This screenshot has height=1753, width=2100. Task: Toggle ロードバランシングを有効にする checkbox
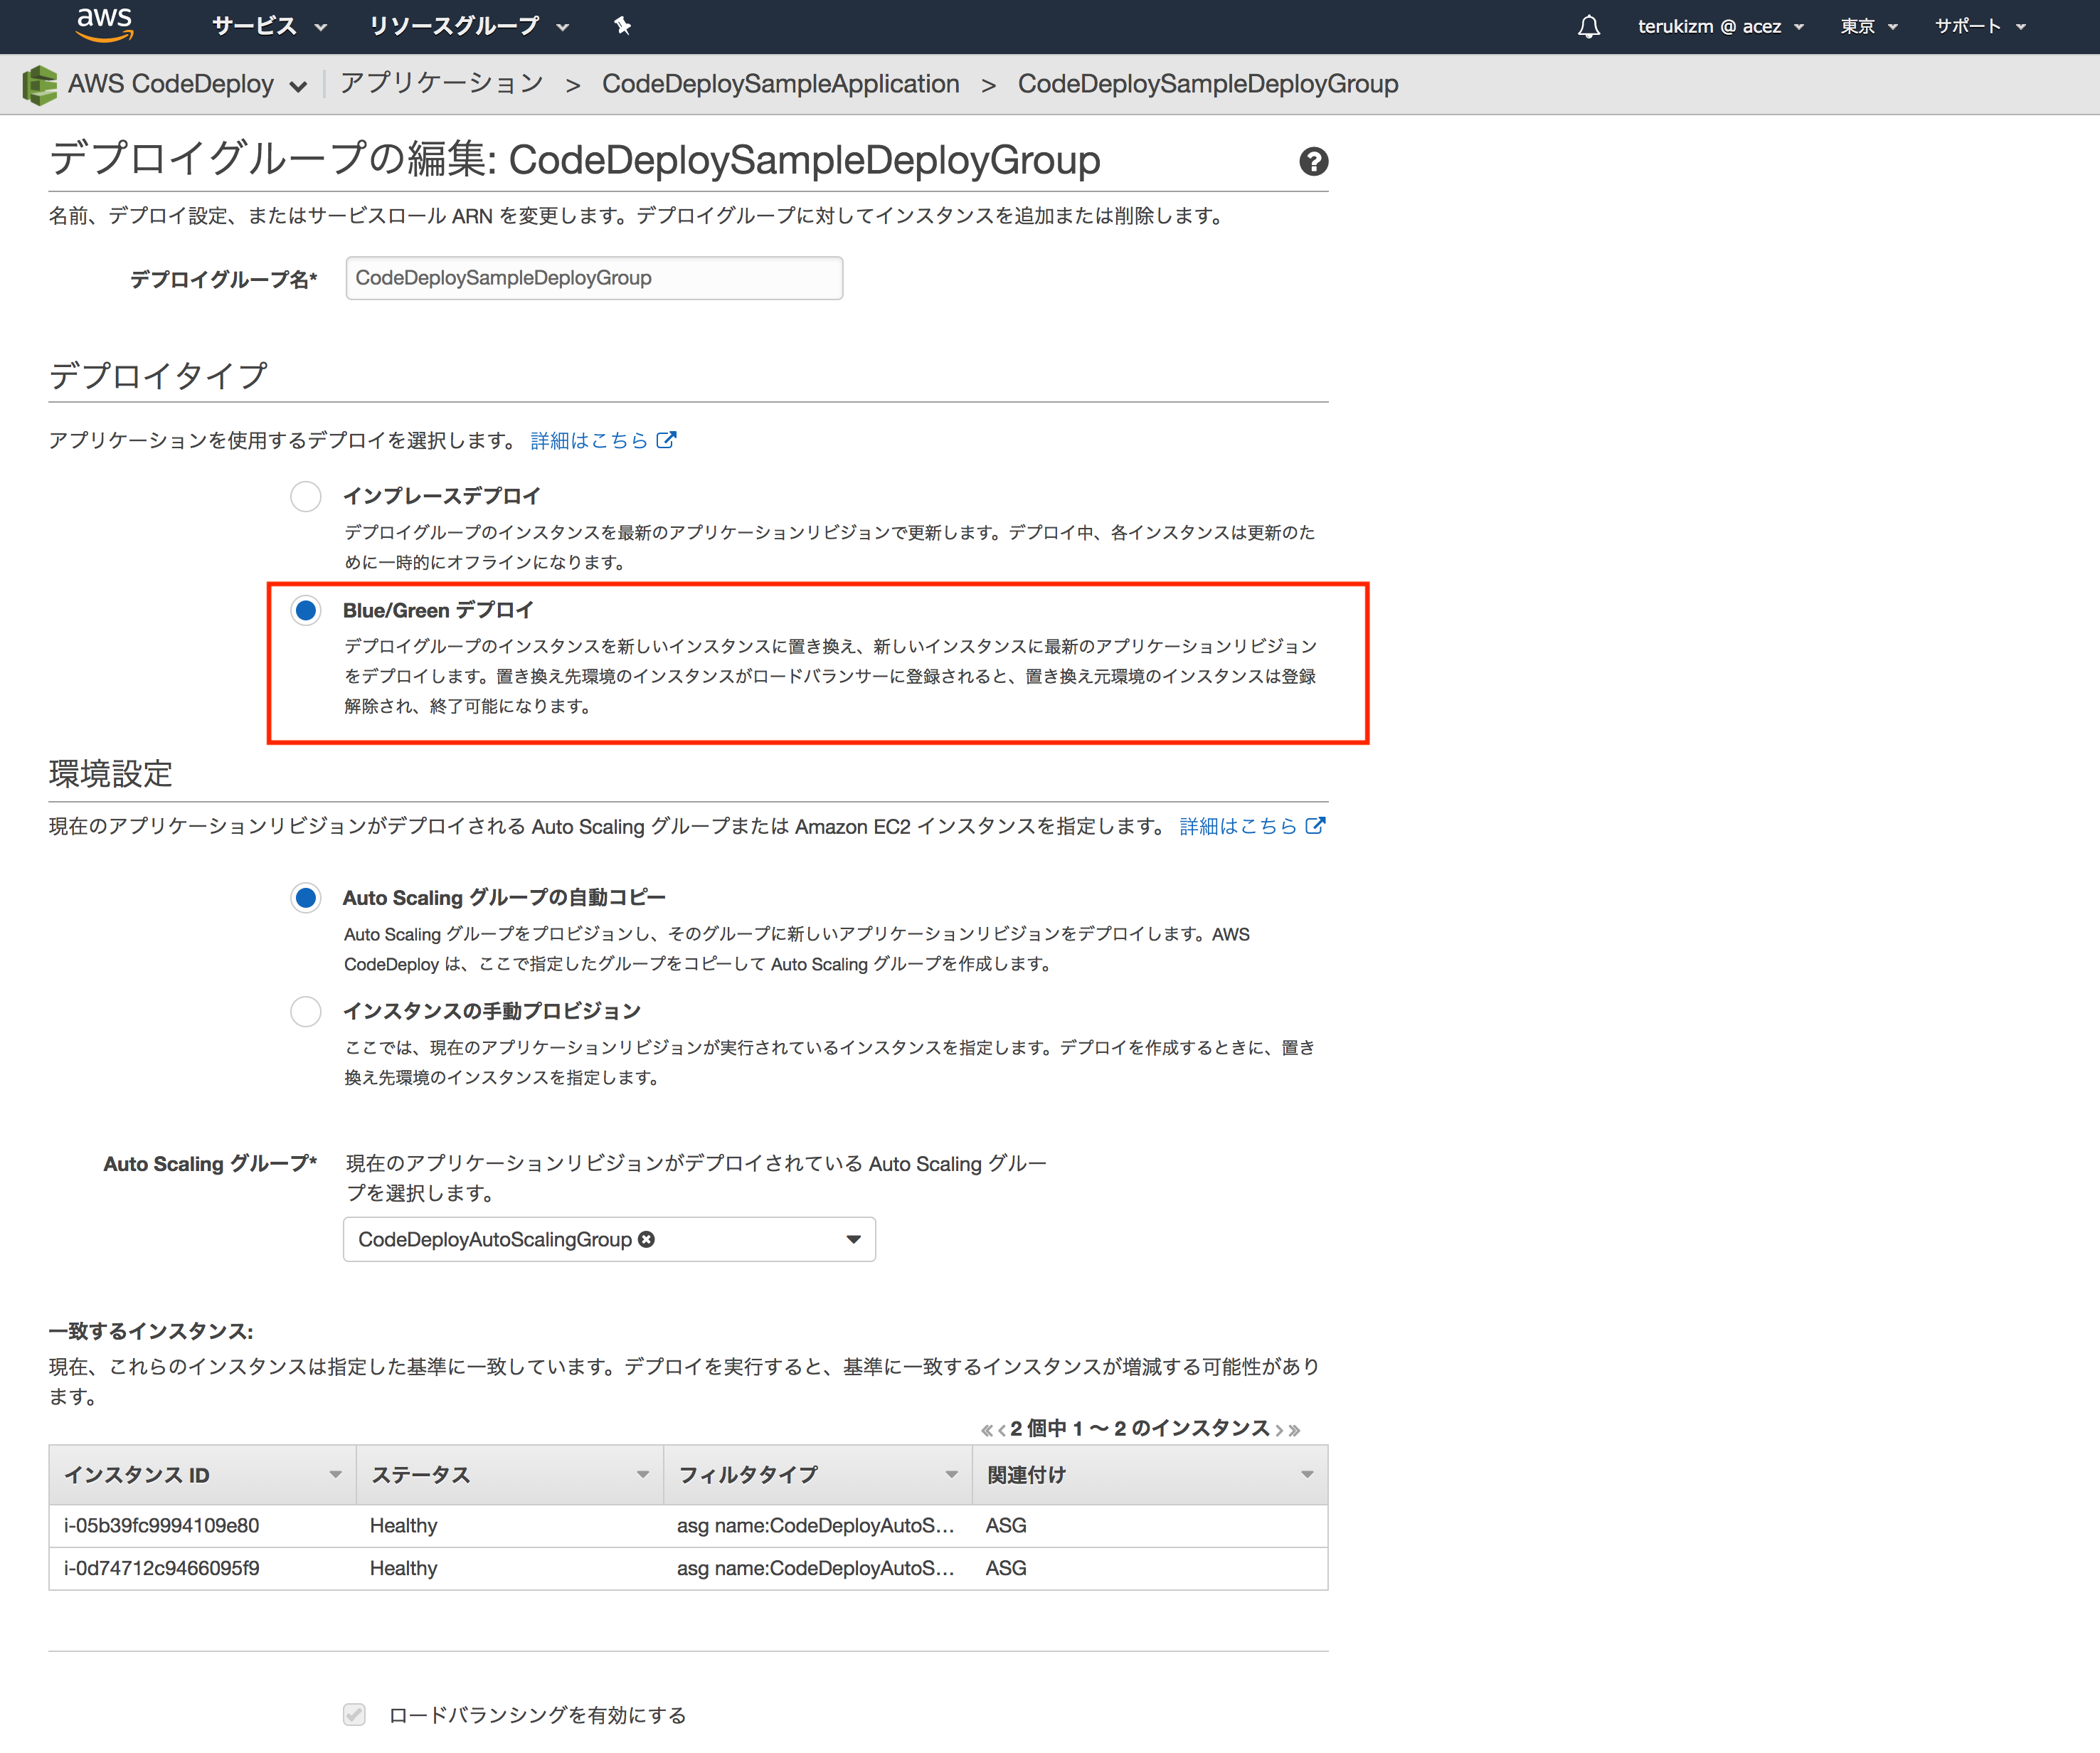tap(354, 1715)
